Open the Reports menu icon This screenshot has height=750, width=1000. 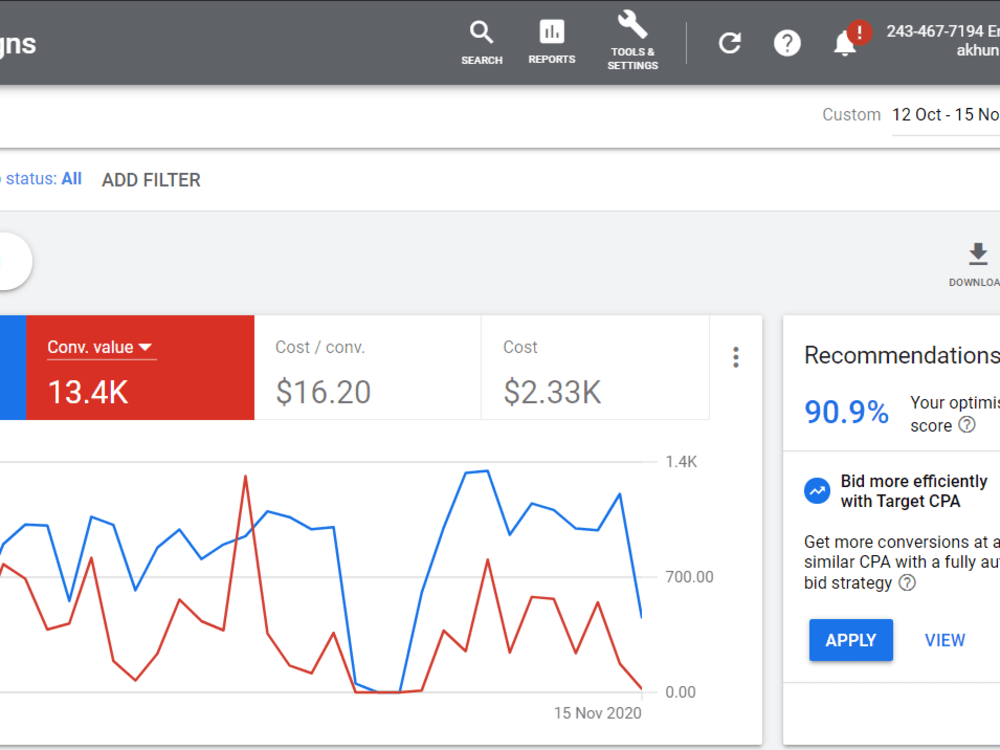pos(552,42)
